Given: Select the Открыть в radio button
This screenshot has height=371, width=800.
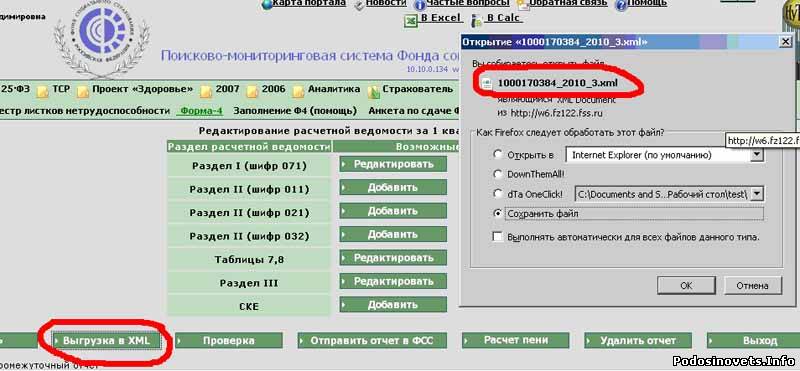Looking at the screenshot, I should pyautogui.click(x=497, y=154).
